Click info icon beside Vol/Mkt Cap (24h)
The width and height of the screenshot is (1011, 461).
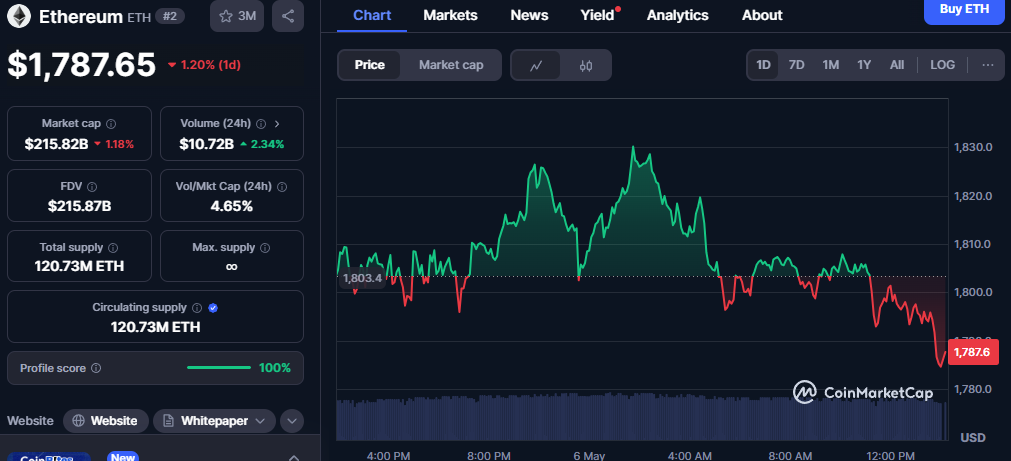coord(282,186)
